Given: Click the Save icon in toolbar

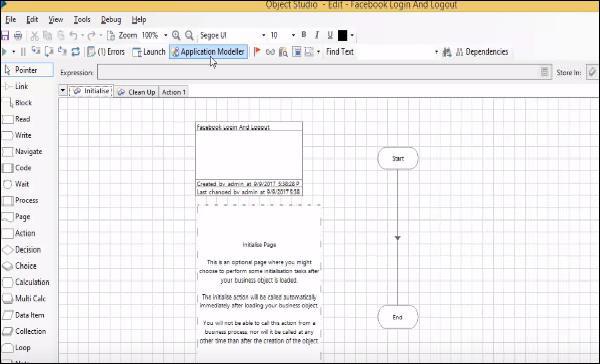Looking at the screenshot, I should point(5,36).
